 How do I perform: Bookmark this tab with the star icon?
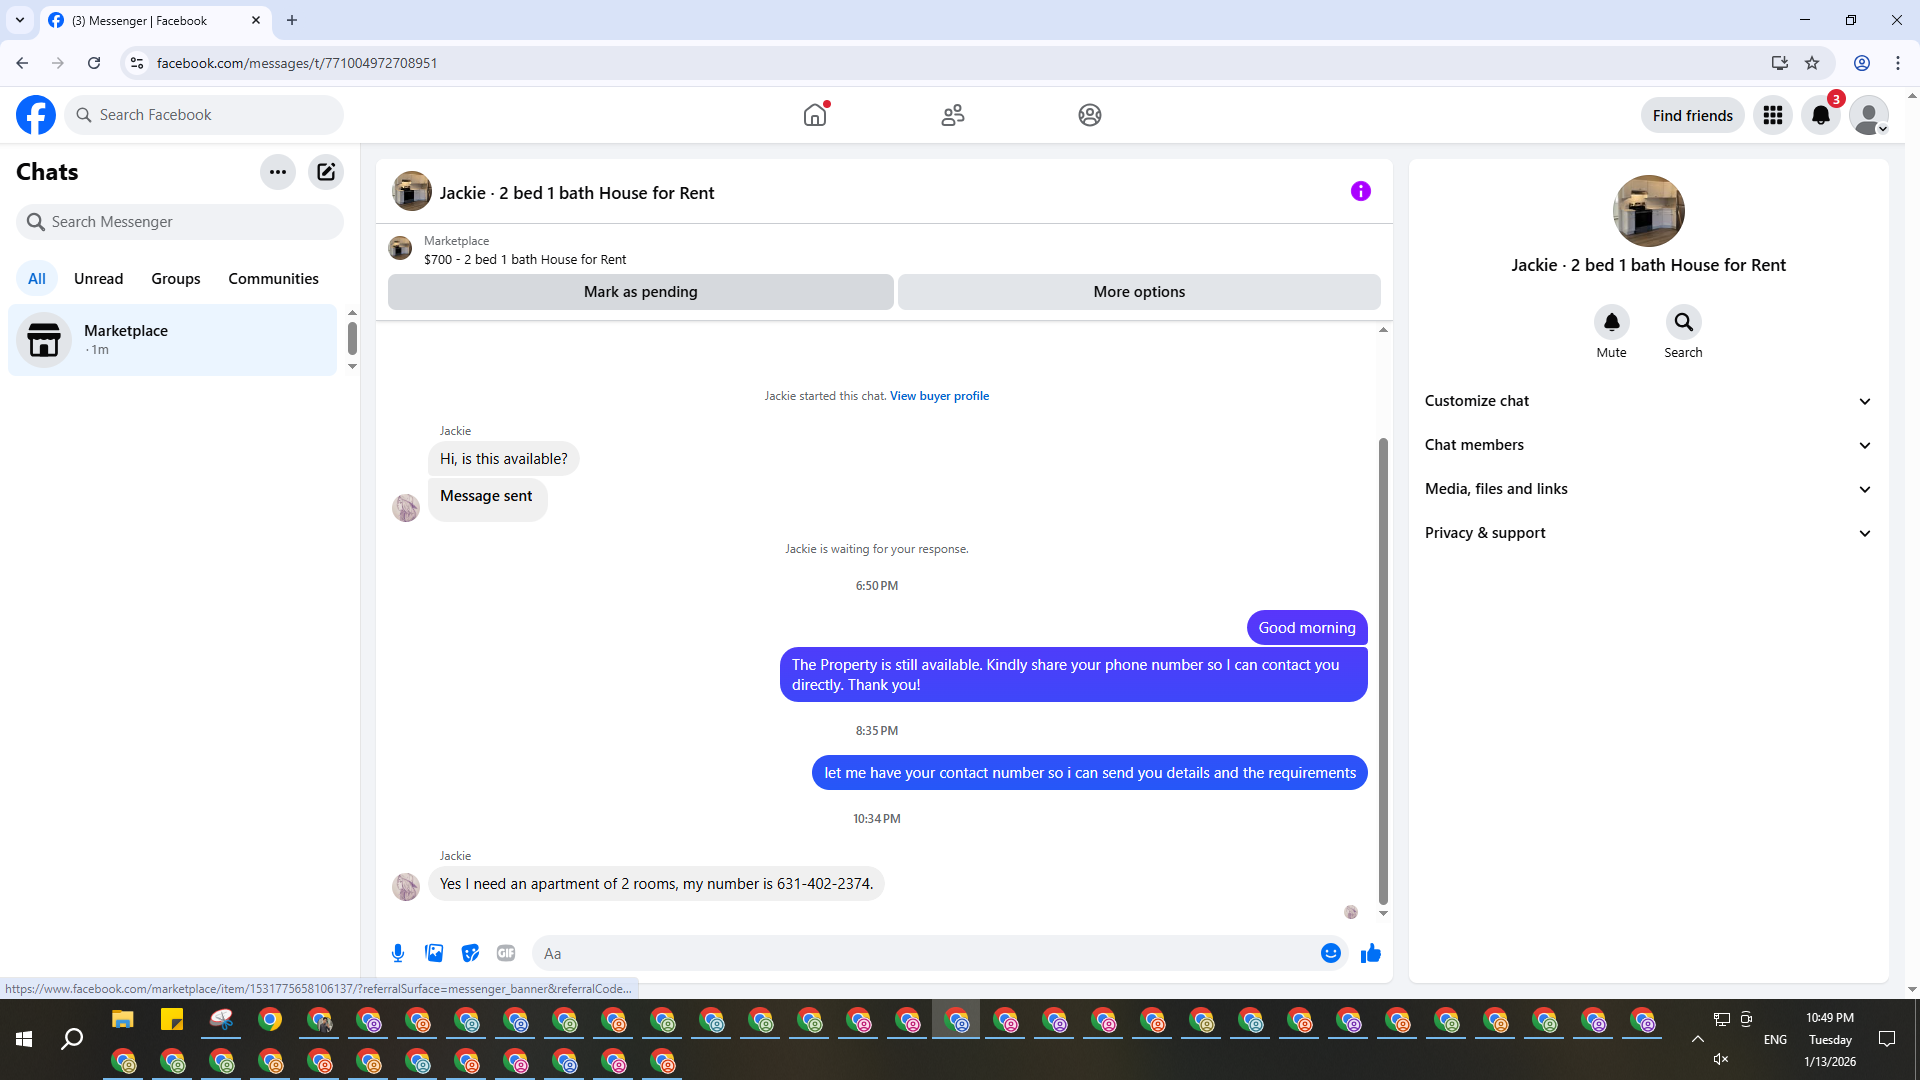tap(1812, 63)
